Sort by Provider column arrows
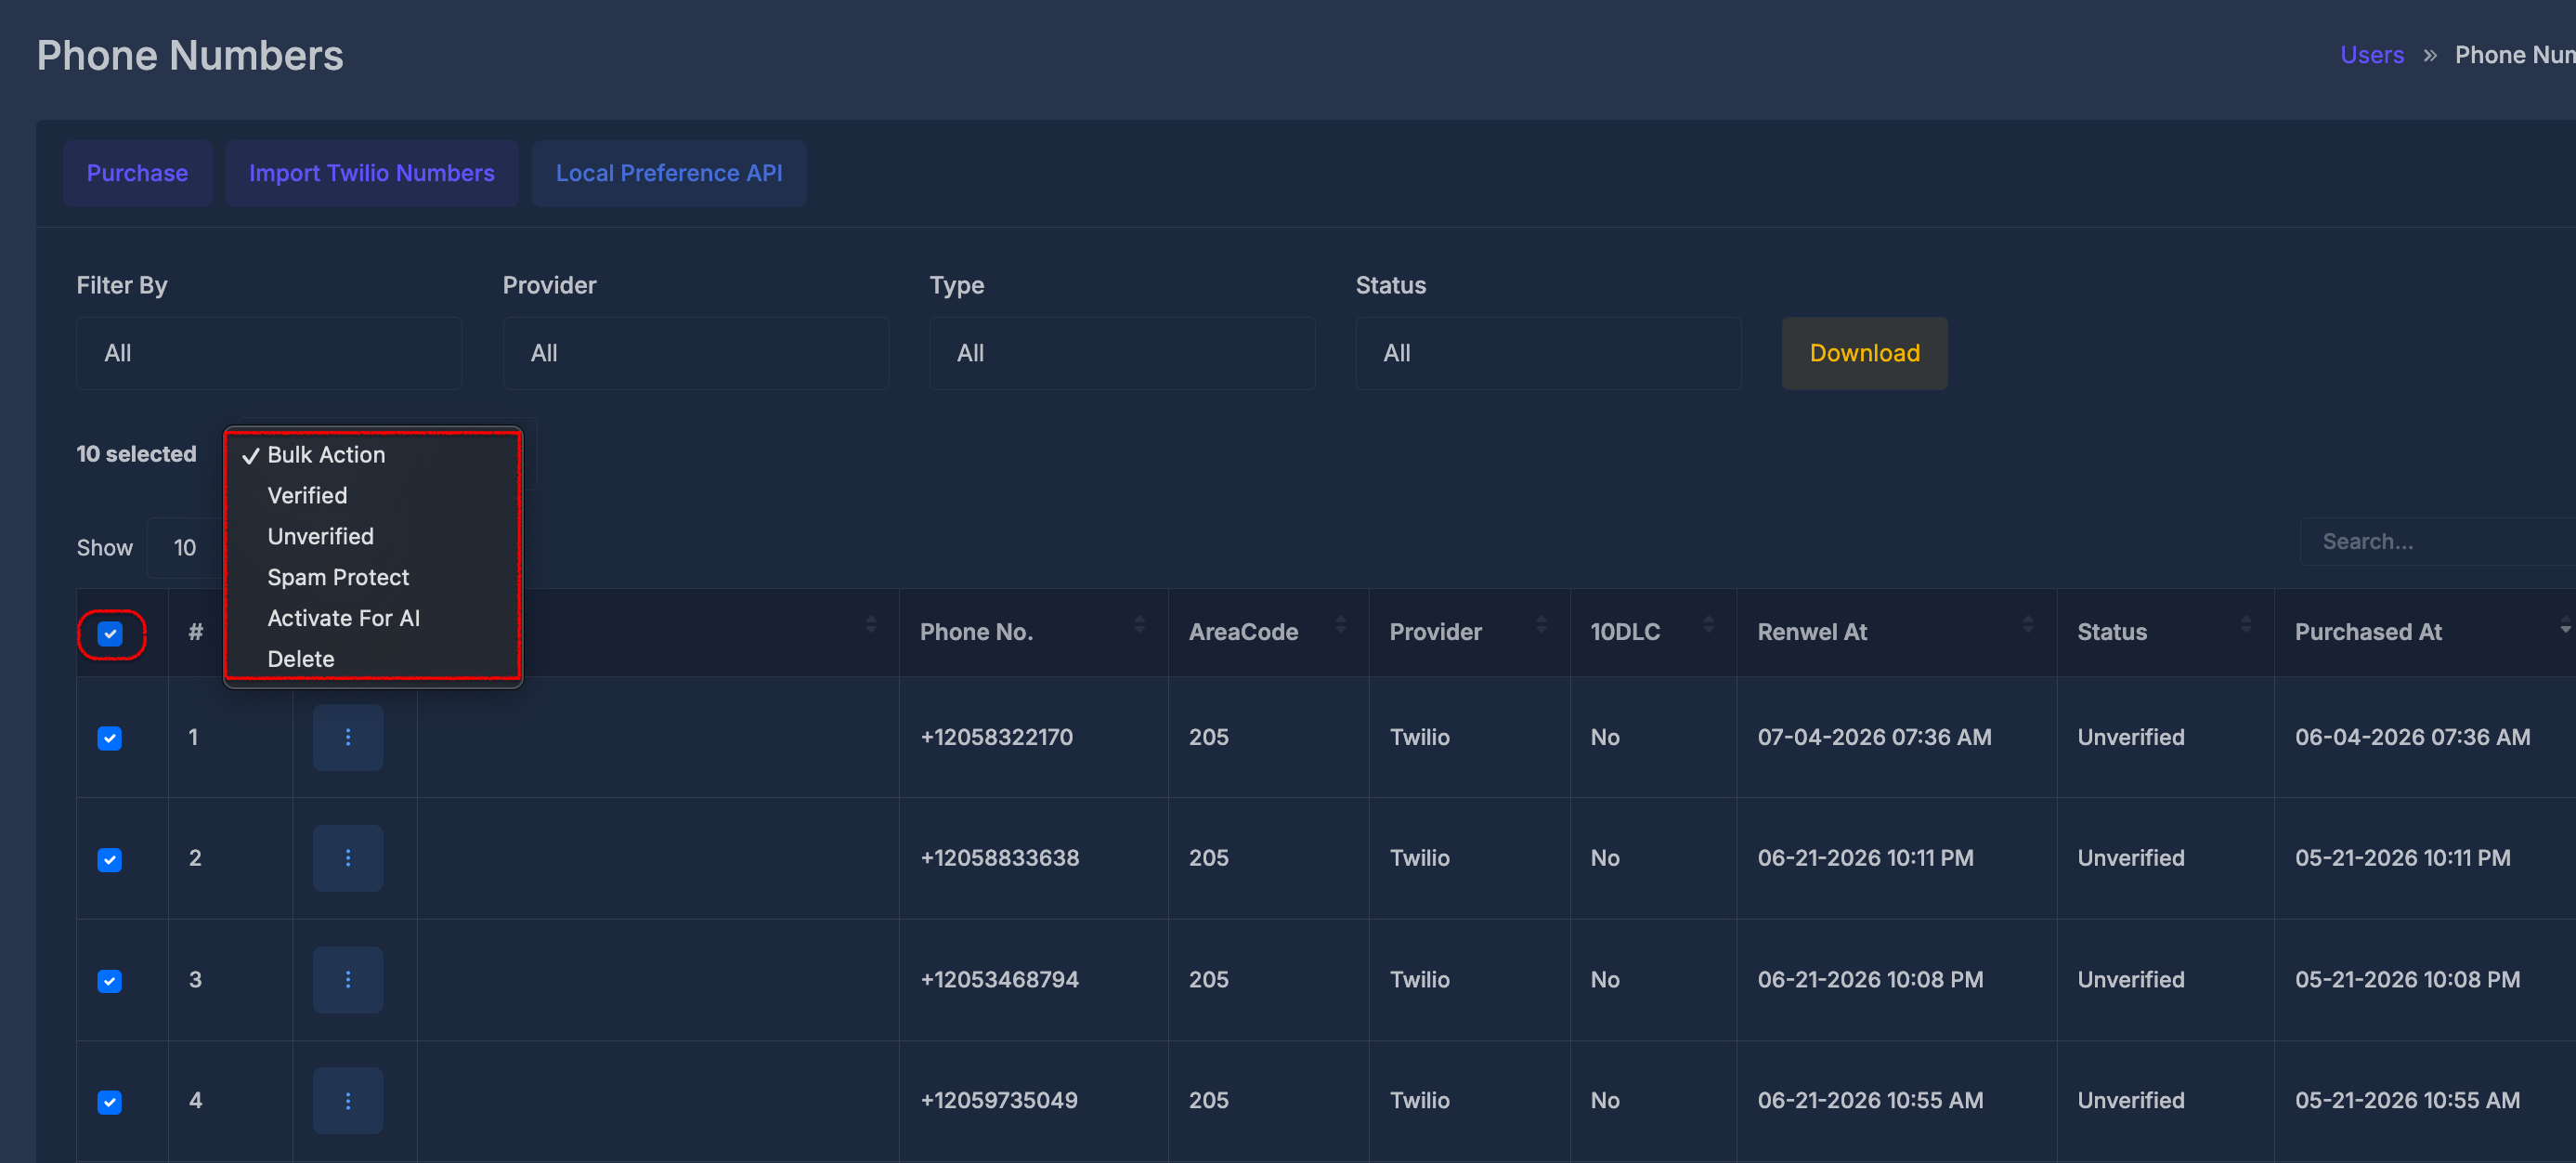Screen dimensions: 2576x1163 [x=1541, y=625]
